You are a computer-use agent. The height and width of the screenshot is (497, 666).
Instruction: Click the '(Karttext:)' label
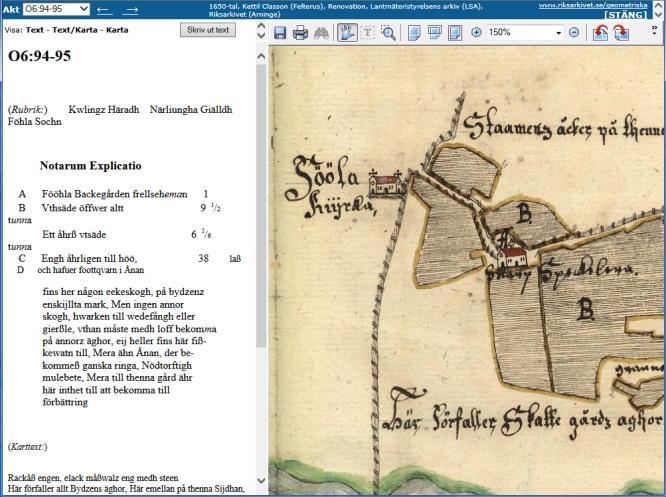pyautogui.click(x=28, y=447)
